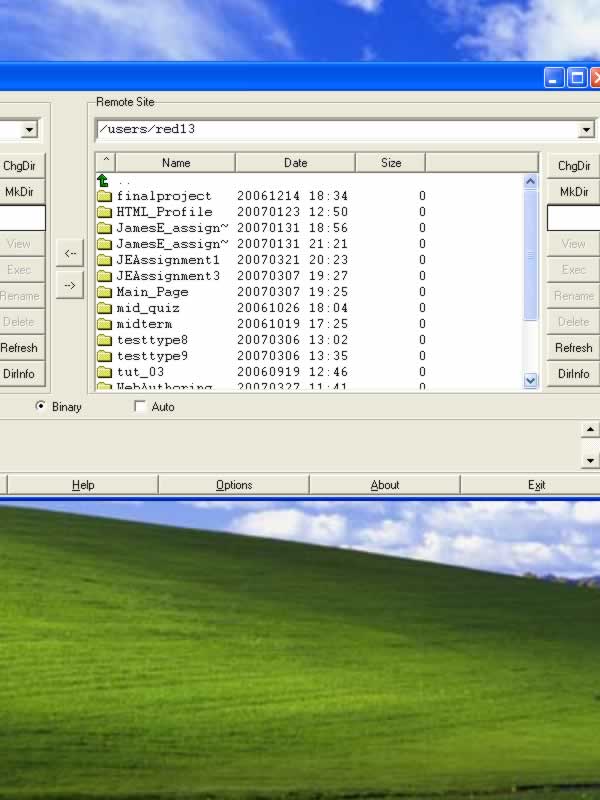The height and width of the screenshot is (800, 600).
Task: Click the remote side filter input field
Action: pos(573,217)
